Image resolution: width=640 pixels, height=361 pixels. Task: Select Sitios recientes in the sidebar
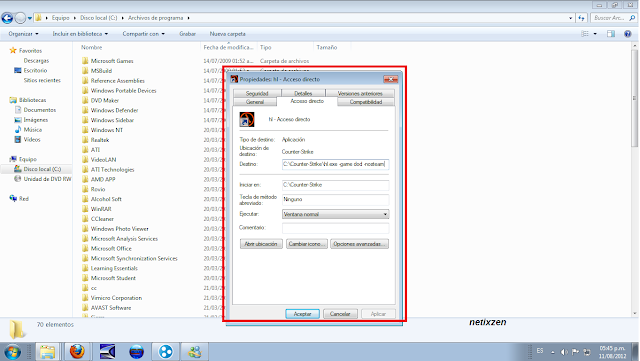coord(42,80)
